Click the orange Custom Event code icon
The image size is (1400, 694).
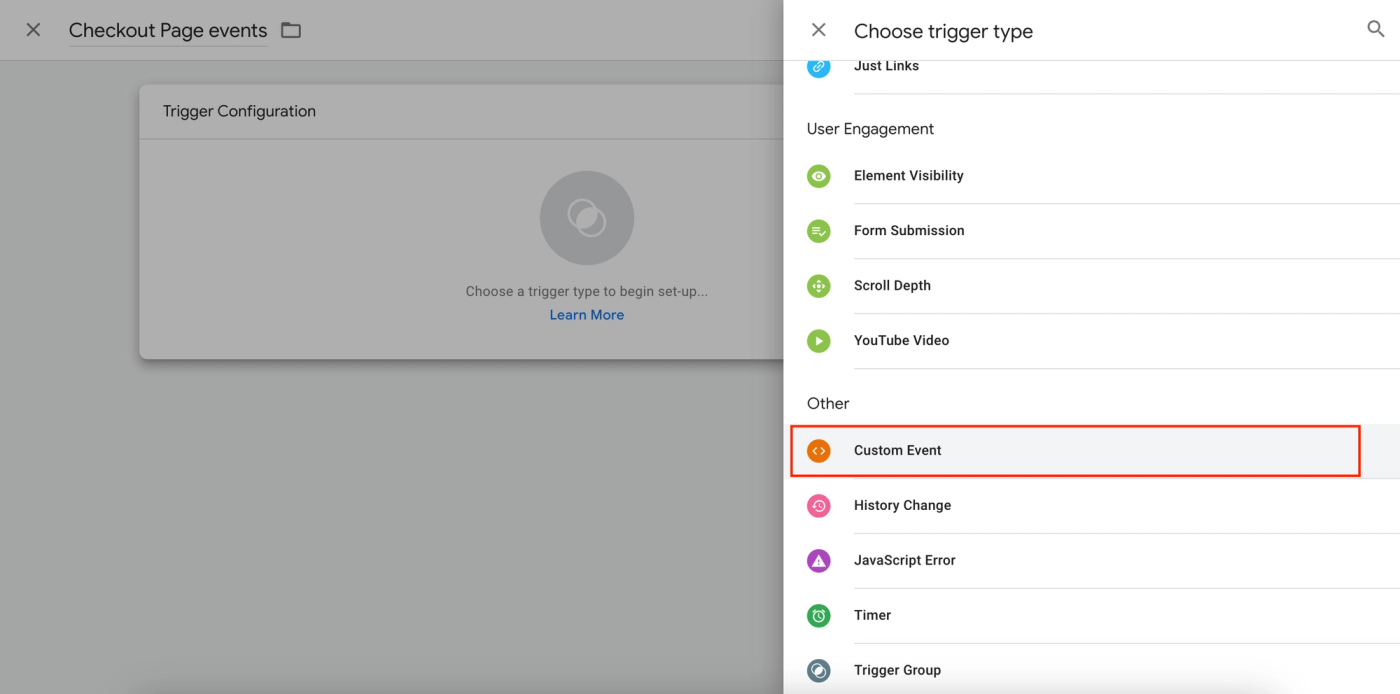(x=819, y=451)
